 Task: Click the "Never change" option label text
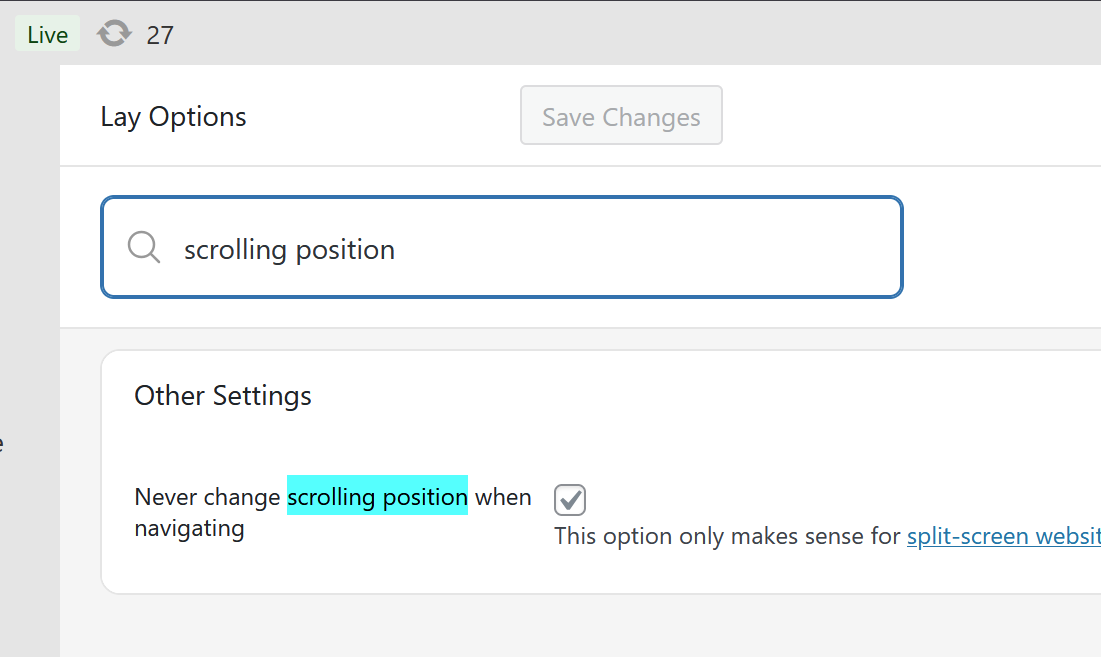click(207, 497)
